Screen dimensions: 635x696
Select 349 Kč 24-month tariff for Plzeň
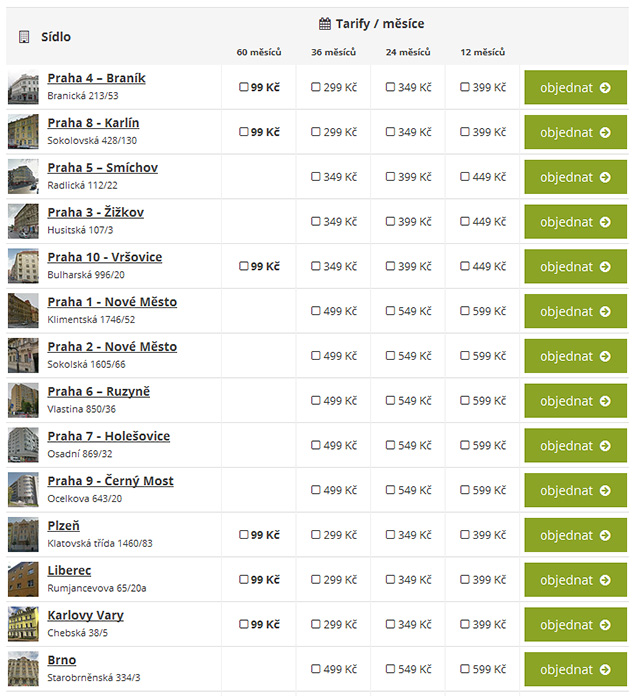point(390,534)
